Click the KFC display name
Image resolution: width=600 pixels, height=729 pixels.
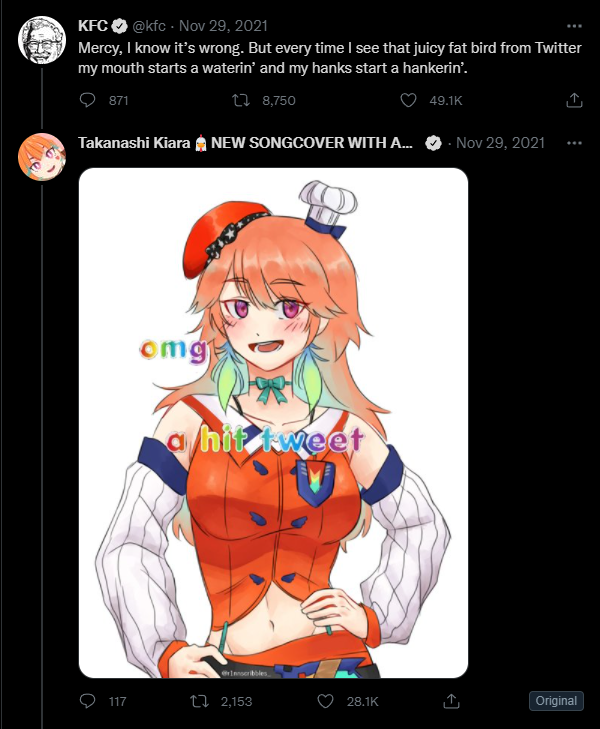93,26
